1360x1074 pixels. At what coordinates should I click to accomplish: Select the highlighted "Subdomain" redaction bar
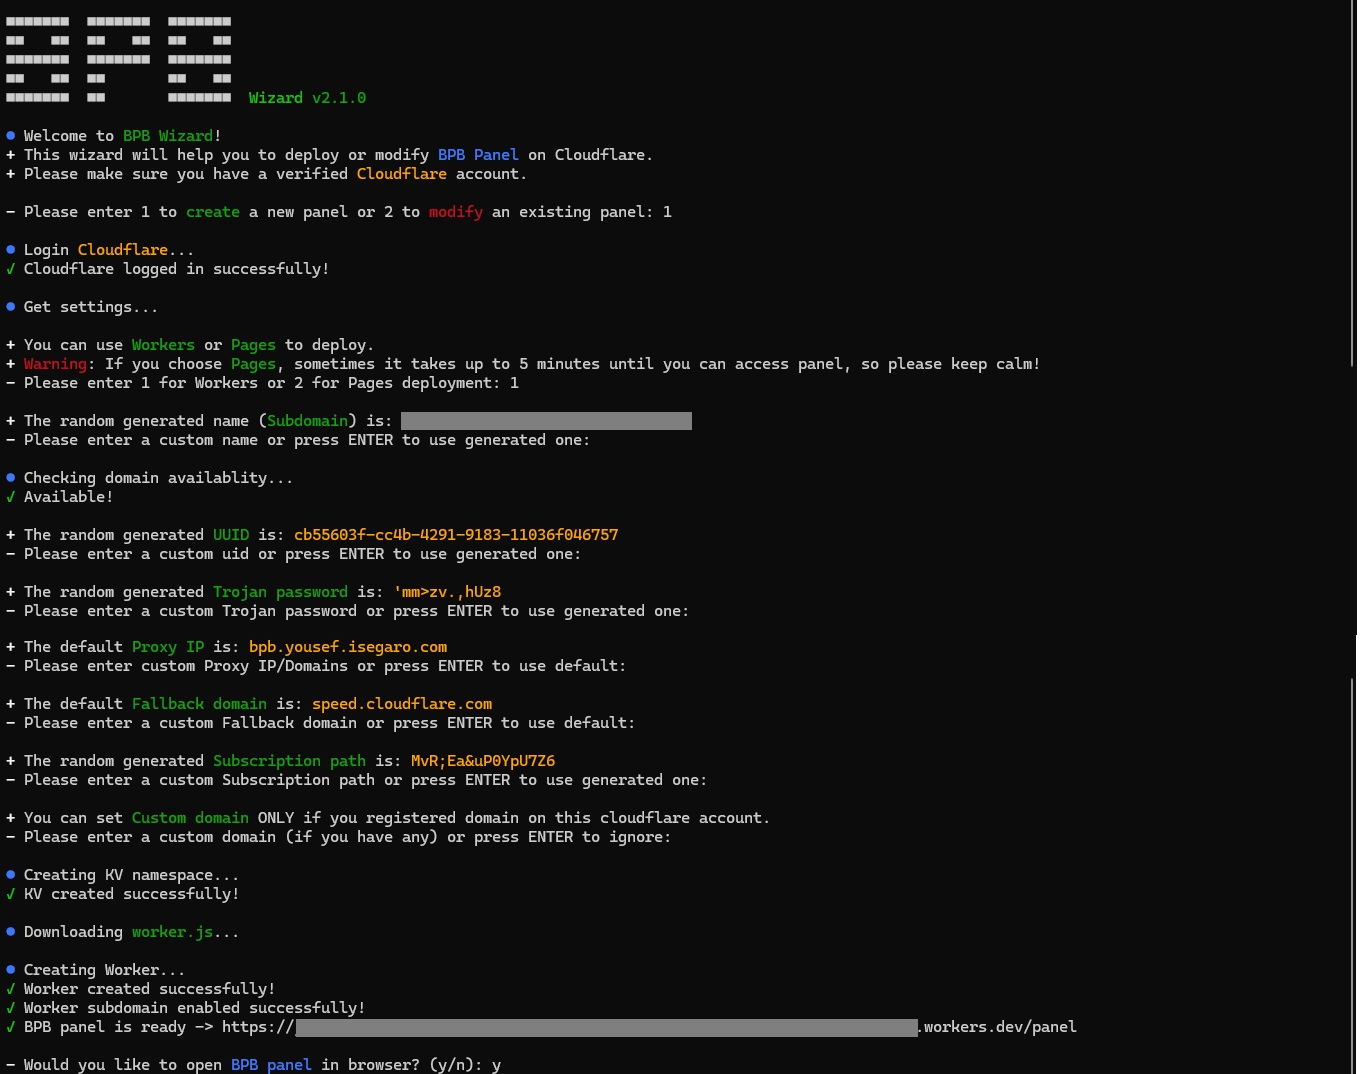546,420
